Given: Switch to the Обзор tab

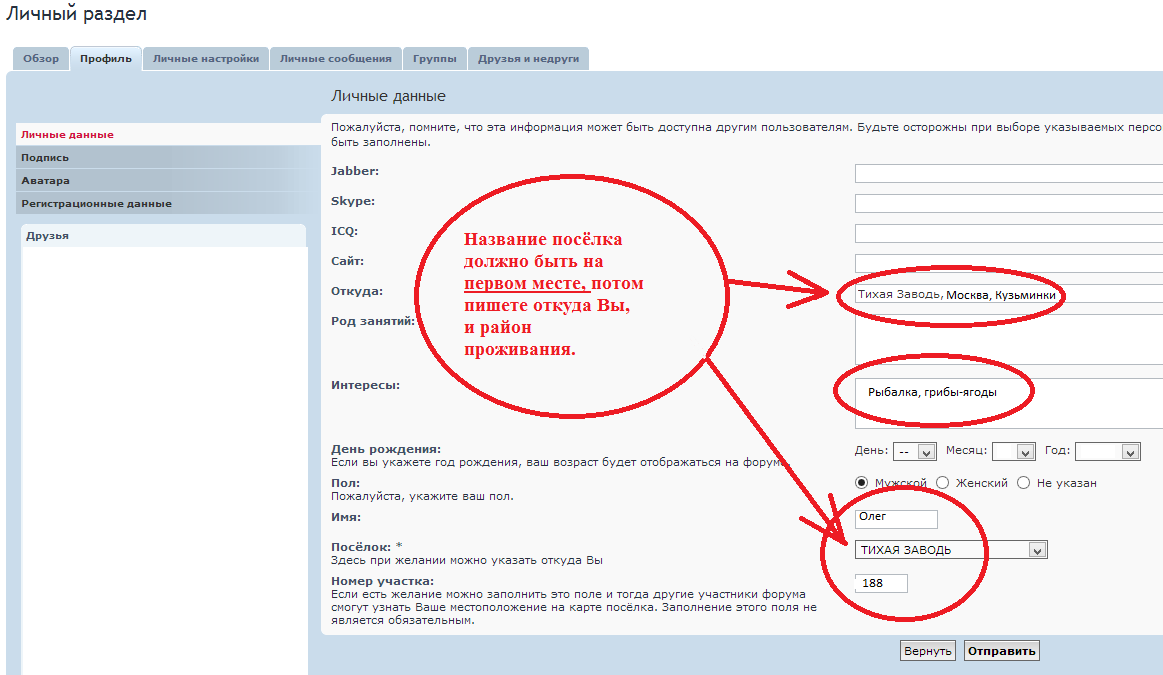Looking at the screenshot, I should click(x=41, y=59).
